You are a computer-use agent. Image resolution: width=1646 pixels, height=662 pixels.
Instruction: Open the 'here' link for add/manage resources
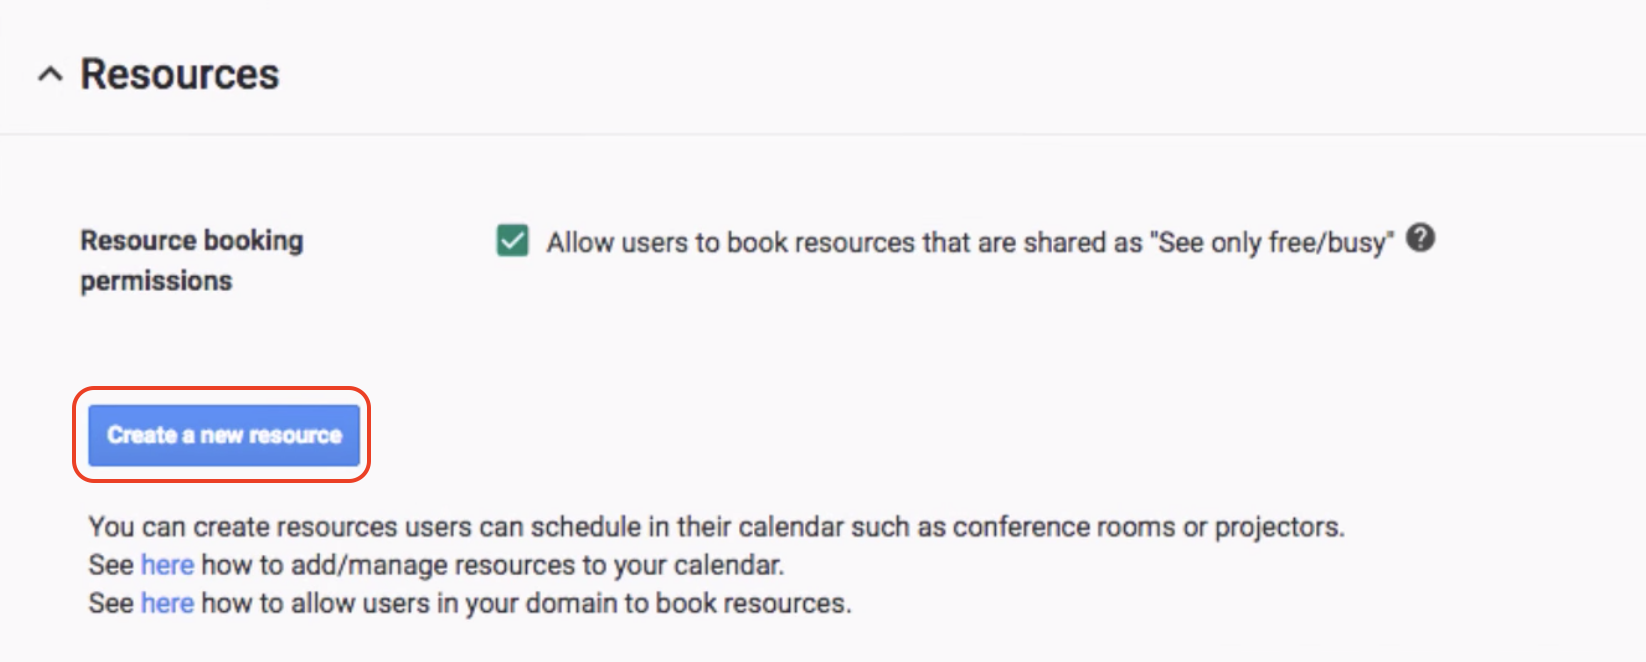(x=167, y=565)
